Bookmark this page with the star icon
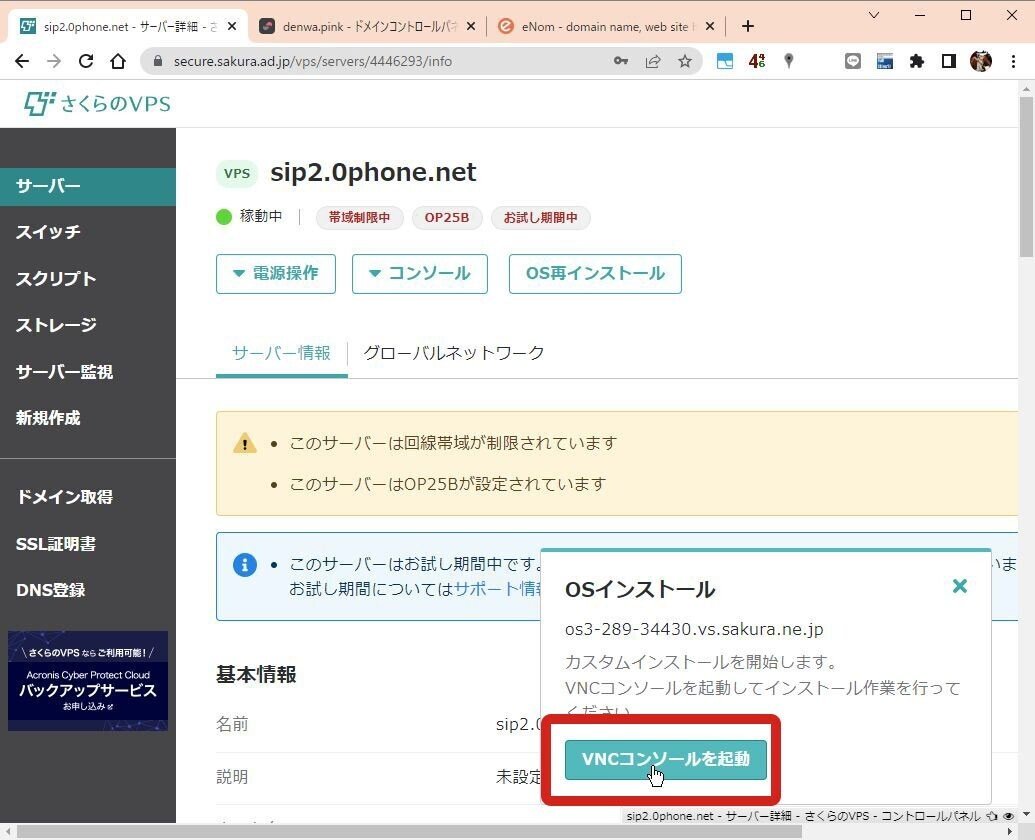The width and height of the screenshot is (1035, 840). coord(685,61)
